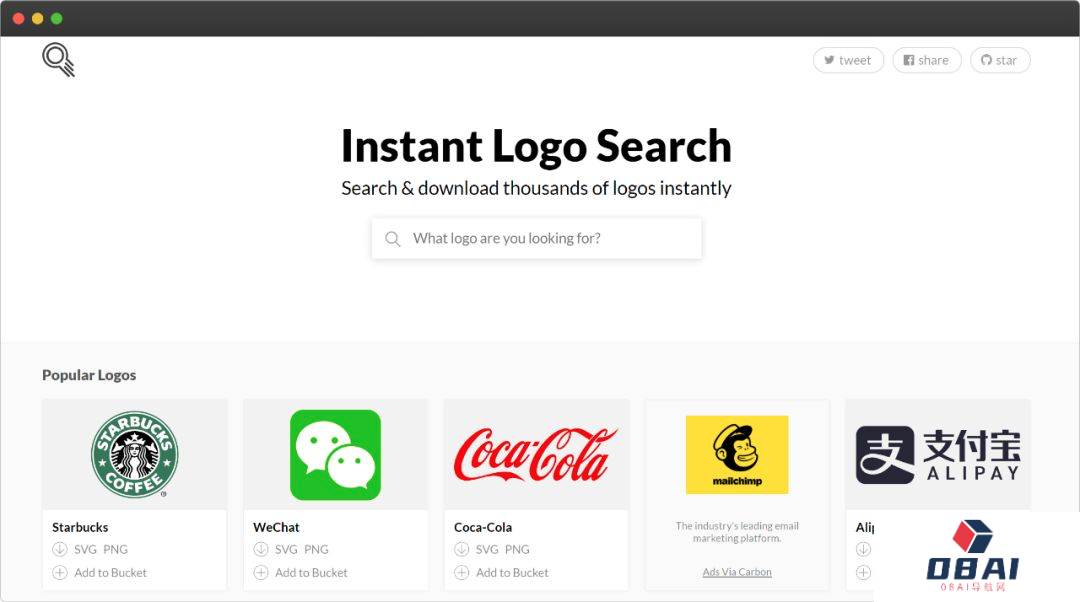Click the red close window button

pos(19,19)
